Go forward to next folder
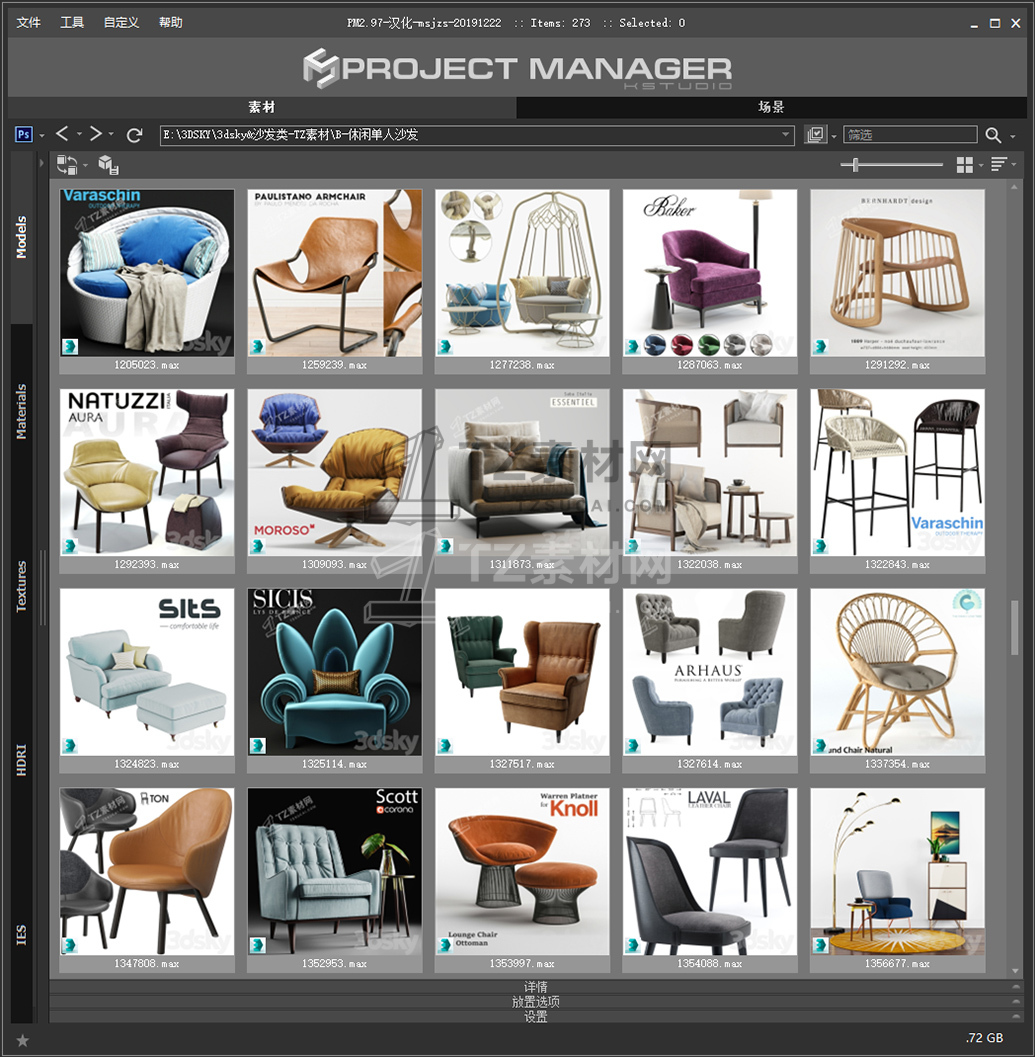 [96, 134]
